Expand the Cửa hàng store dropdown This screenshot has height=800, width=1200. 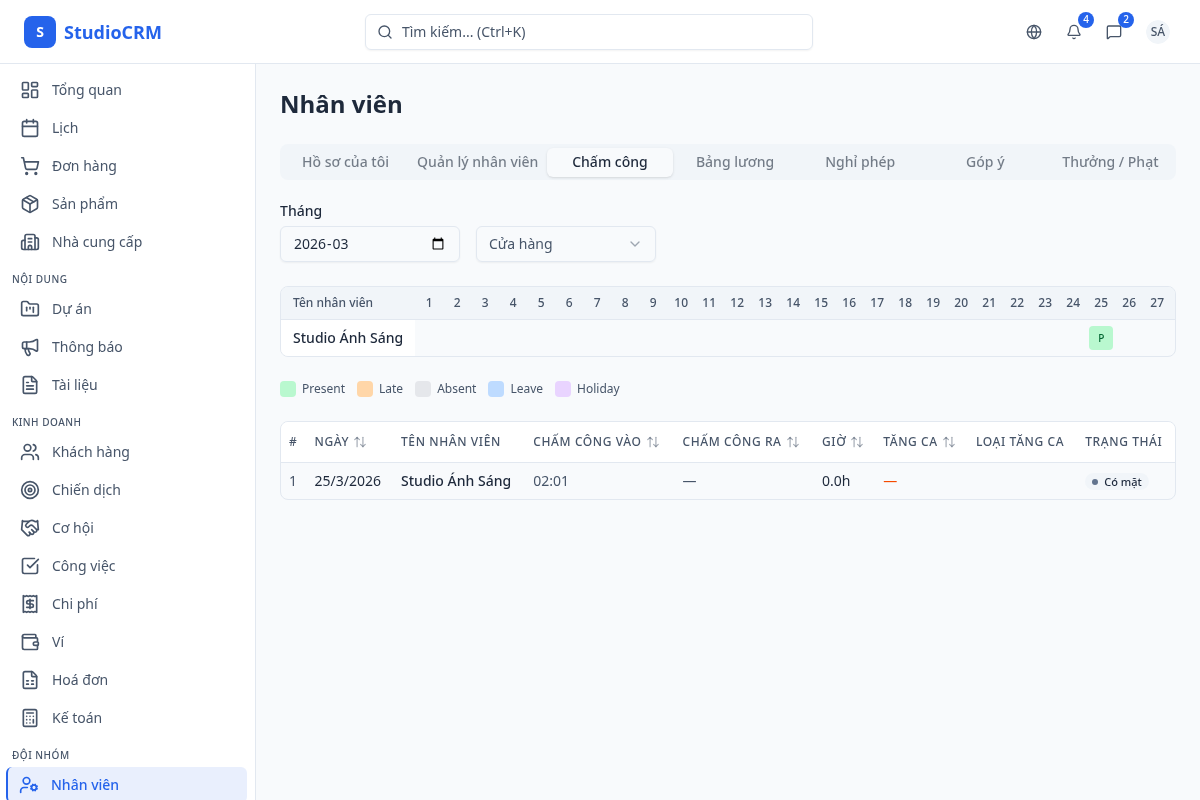(565, 244)
